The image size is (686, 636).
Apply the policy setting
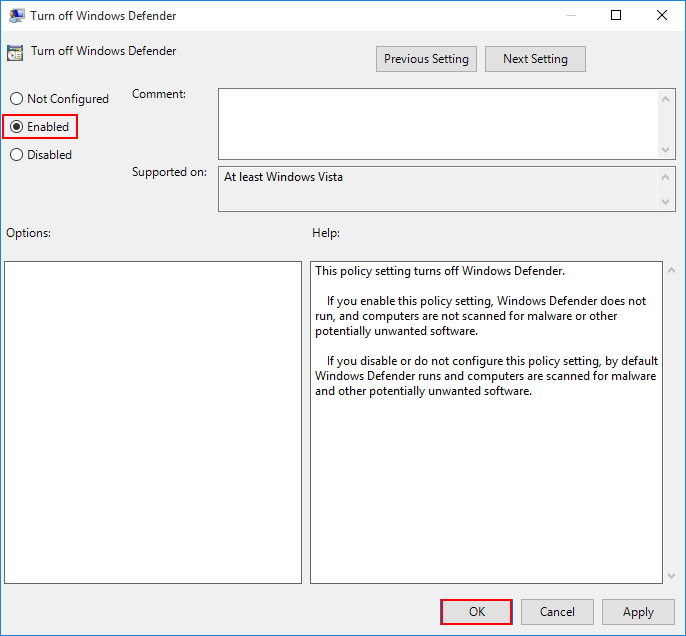click(638, 612)
